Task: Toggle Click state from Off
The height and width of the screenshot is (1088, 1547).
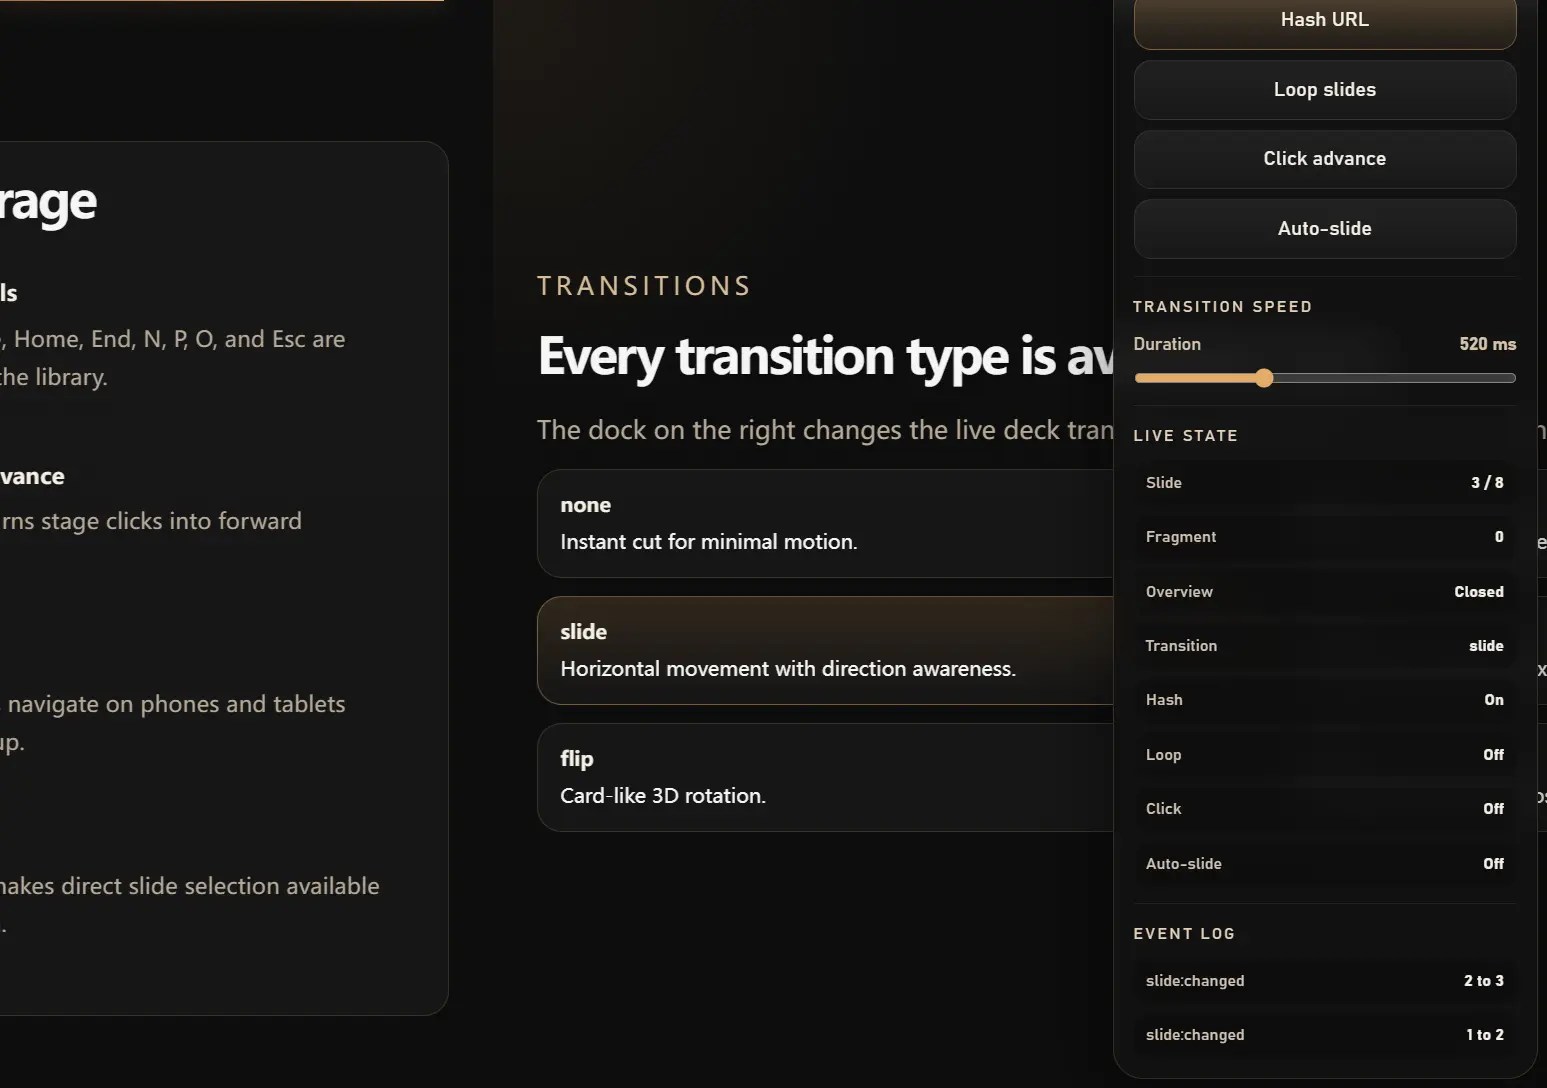Action: point(1324,808)
